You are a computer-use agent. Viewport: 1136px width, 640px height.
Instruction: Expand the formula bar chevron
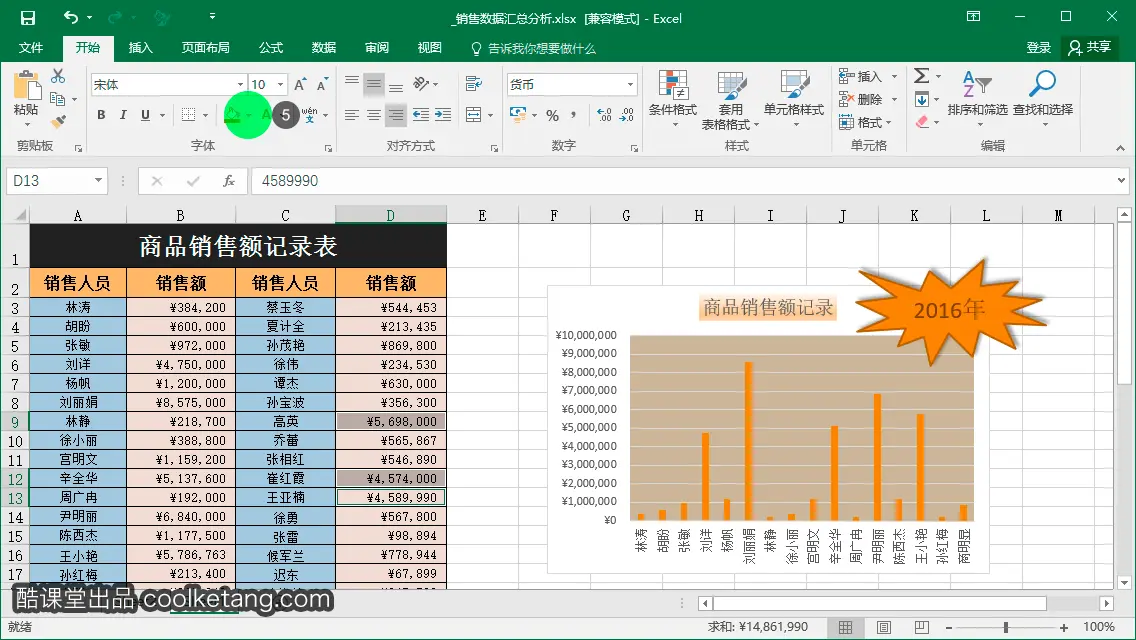[1122, 180]
